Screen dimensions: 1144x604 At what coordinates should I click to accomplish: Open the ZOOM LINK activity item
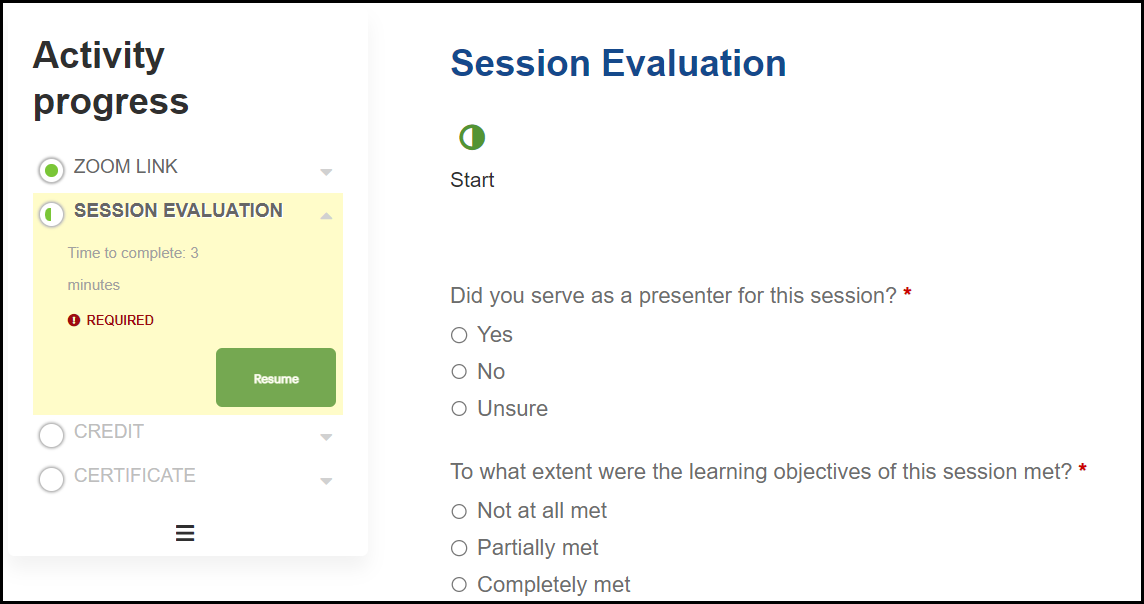[x=126, y=167]
